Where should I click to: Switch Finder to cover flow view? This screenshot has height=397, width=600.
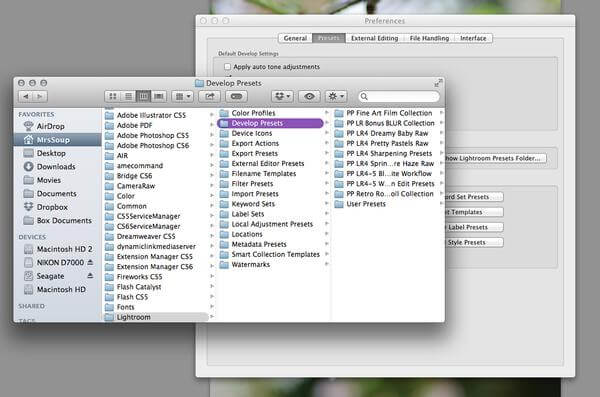[159, 96]
